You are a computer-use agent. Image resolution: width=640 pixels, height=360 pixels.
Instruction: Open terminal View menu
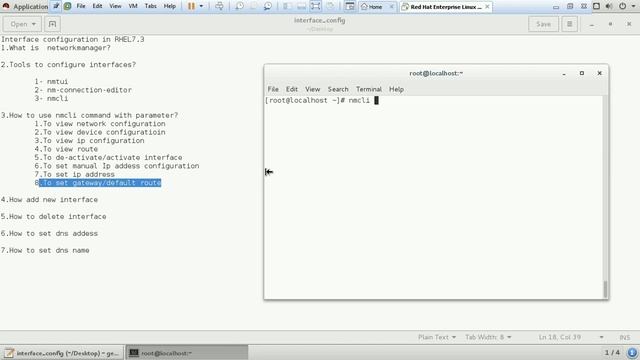click(312, 89)
